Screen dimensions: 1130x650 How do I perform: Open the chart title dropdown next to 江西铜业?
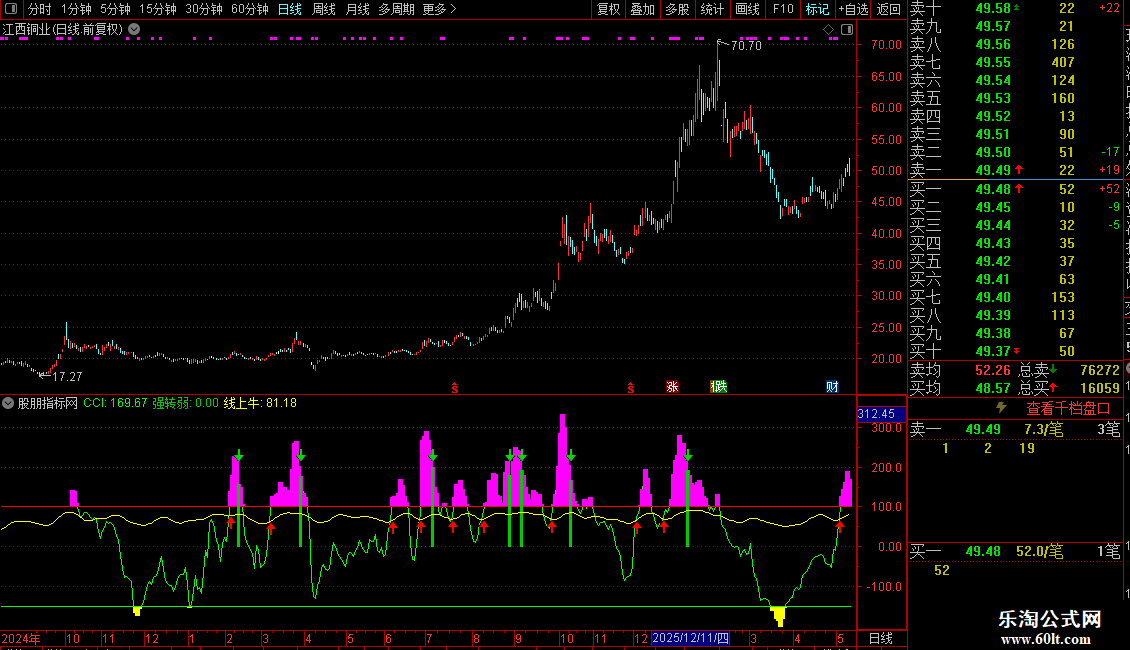click(x=134, y=29)
